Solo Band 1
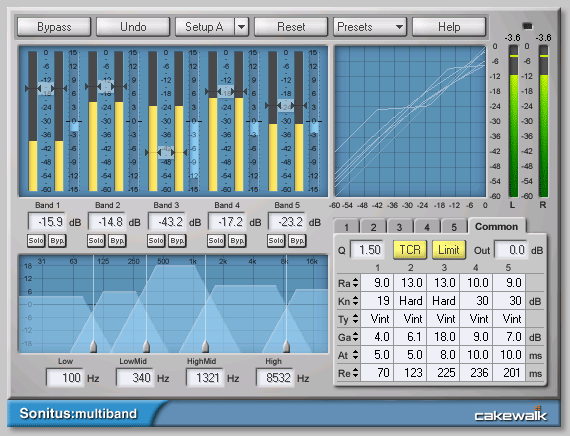The height and width of the screenshot is (436, 570). coord(36,240)
